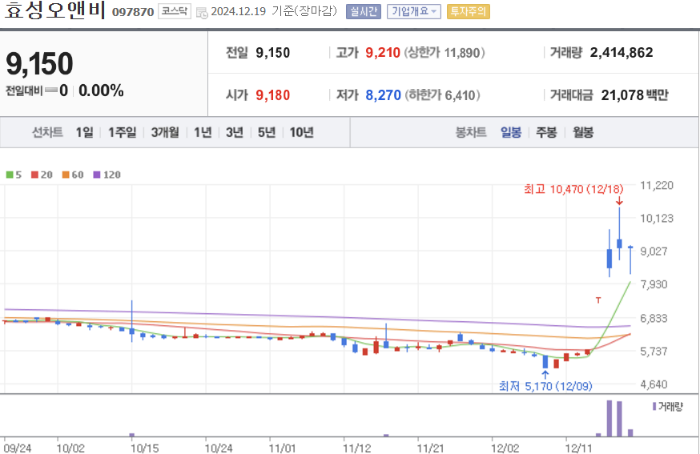The width and height of the screenshot is (700, 454).
Task: Click the 0.00% change rate
Action: (x=101, y=91)
